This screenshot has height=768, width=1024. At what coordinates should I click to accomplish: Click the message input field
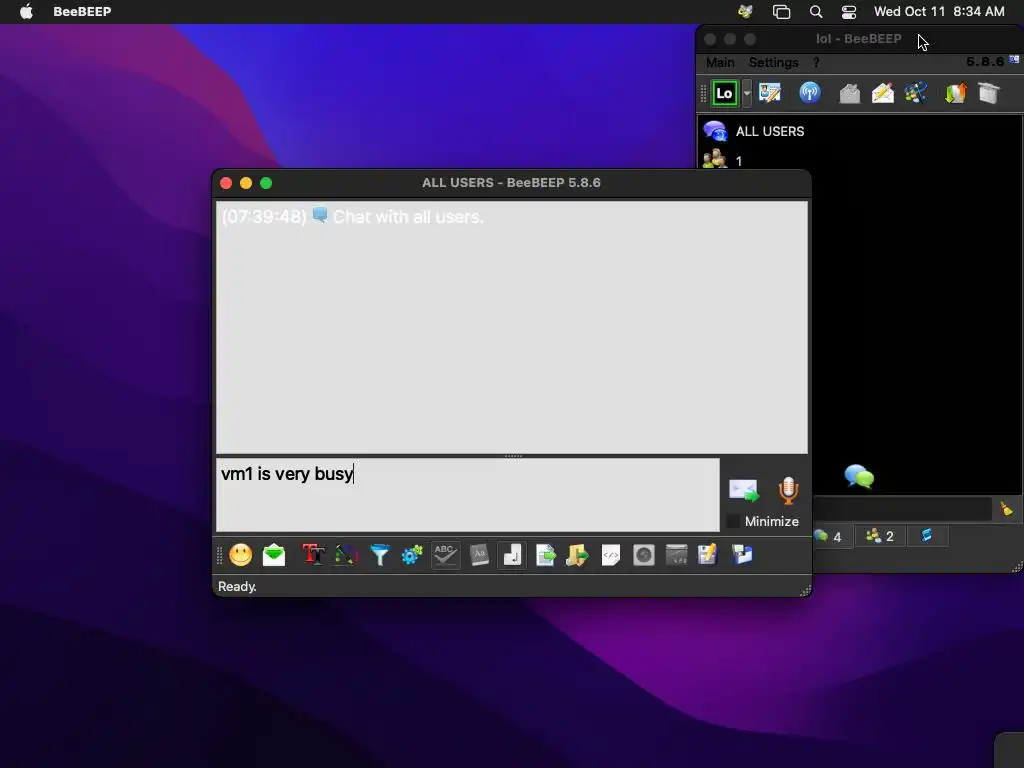[x=468, y=494]
